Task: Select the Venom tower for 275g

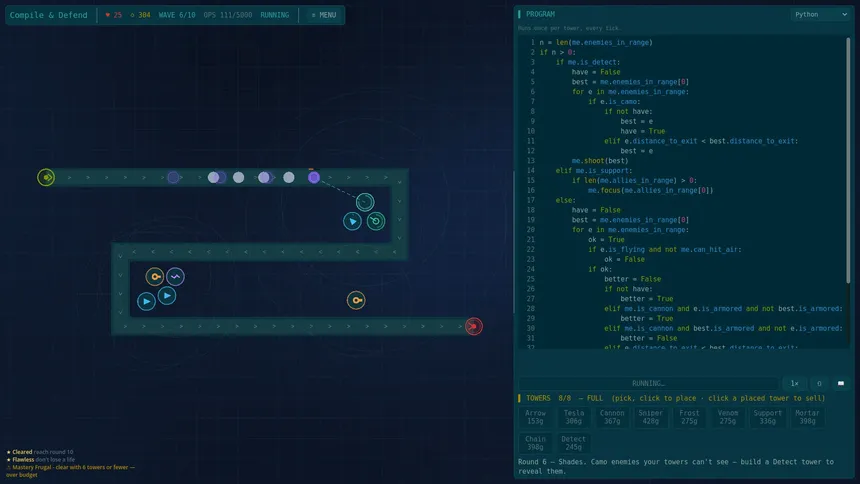Action: 728,417
